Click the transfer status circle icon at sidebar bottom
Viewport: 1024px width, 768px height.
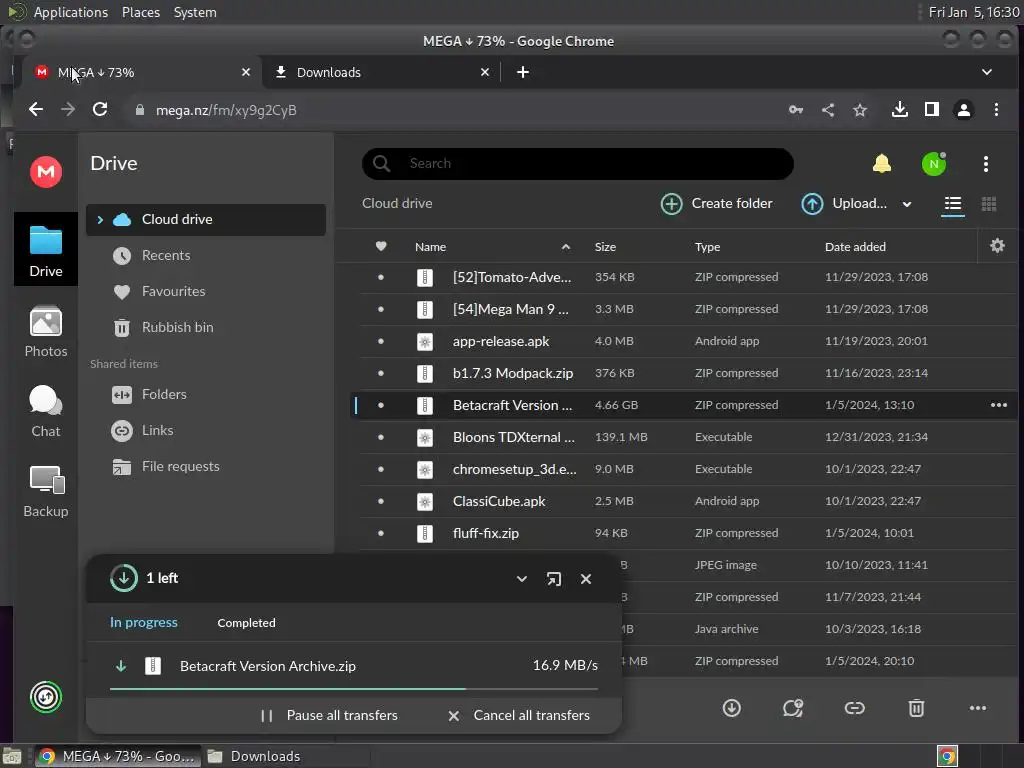point(46,697)
